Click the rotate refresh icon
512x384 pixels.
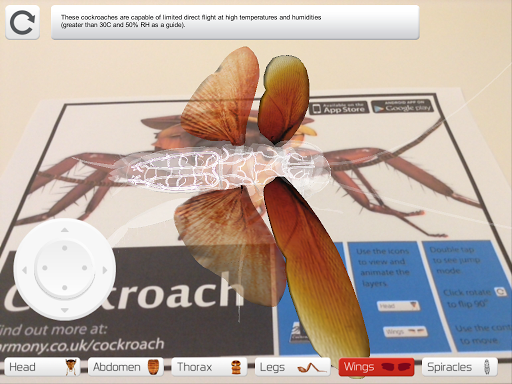tap(22, 22)
